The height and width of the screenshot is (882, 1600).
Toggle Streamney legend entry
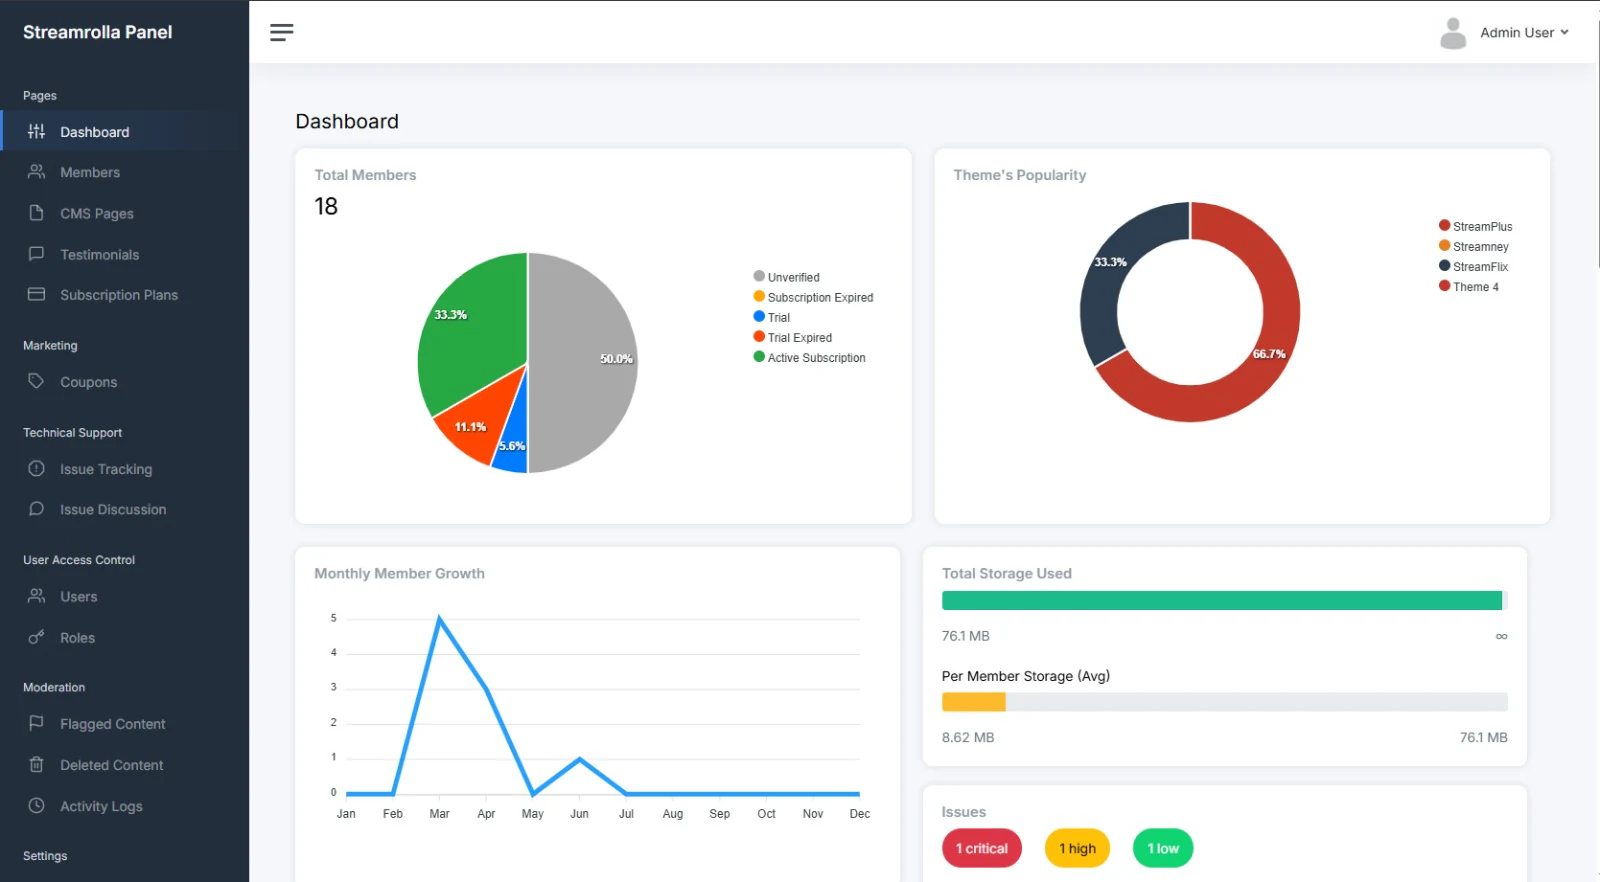[x=1474, y=246]
